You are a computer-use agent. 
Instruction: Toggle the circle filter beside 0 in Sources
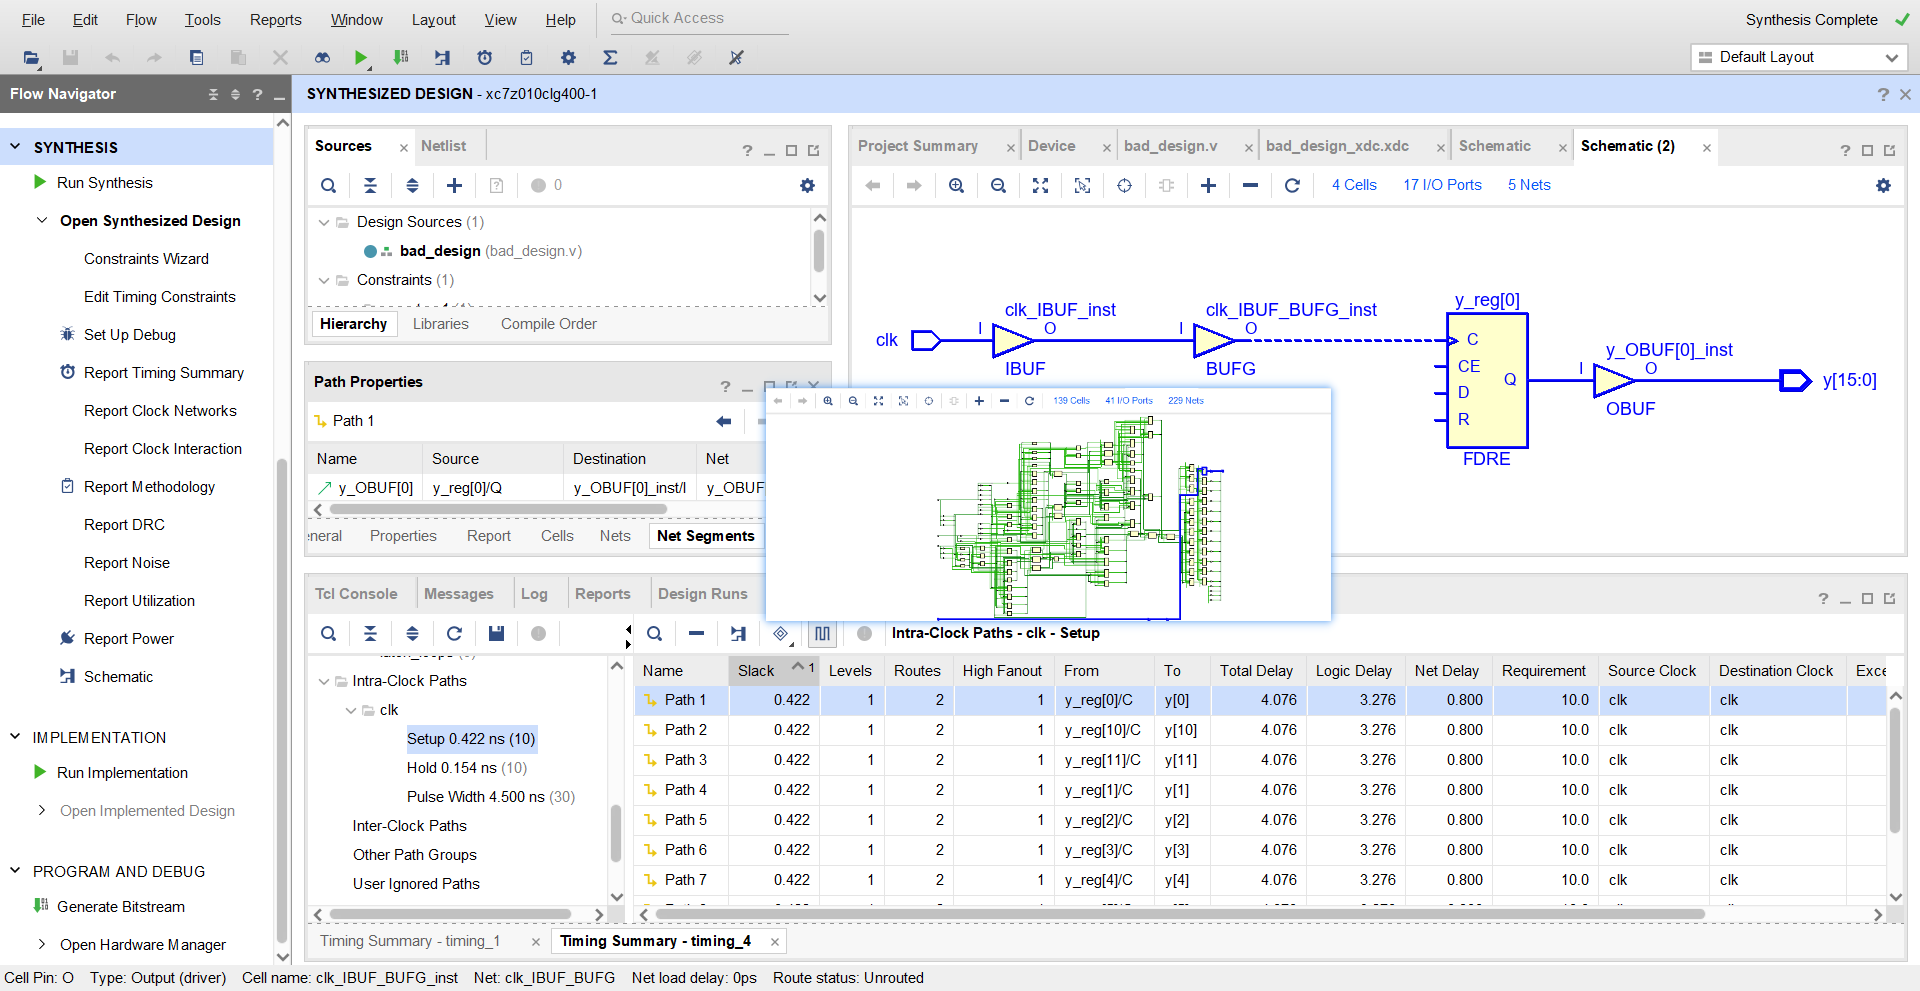[x=538, y=185]
